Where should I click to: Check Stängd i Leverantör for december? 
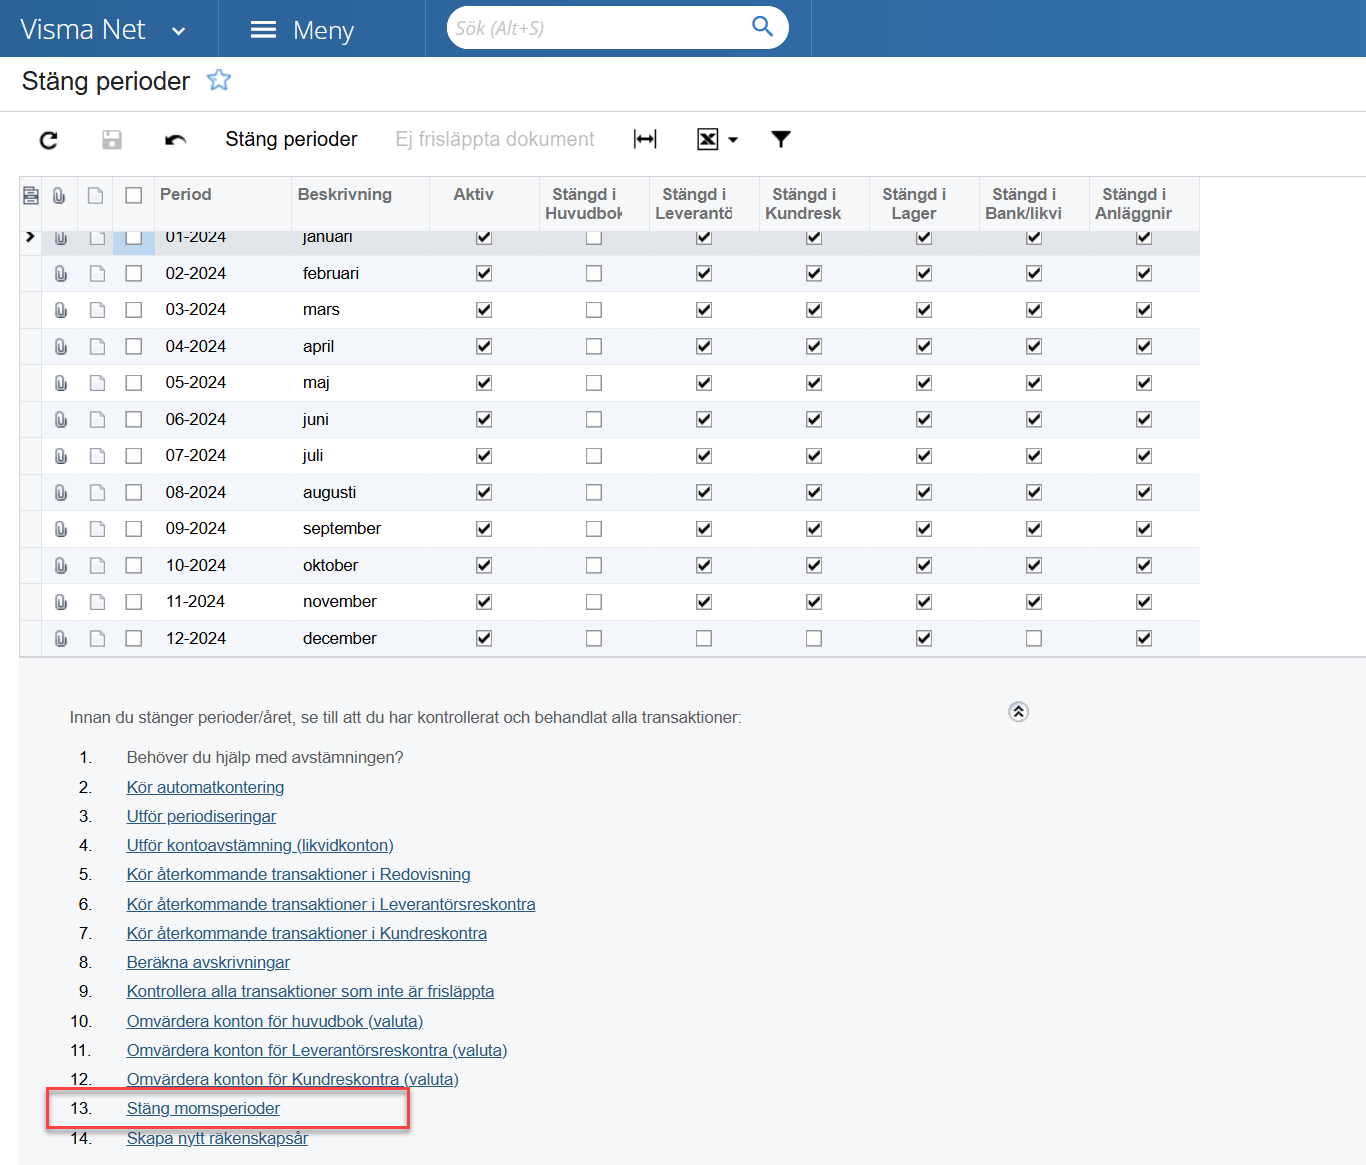pyautogui.click(x=704, y=638)
